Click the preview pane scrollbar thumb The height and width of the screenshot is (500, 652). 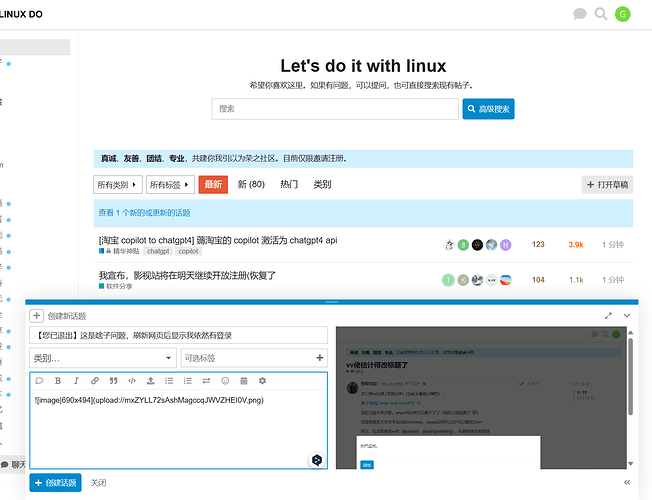(630, 376)
